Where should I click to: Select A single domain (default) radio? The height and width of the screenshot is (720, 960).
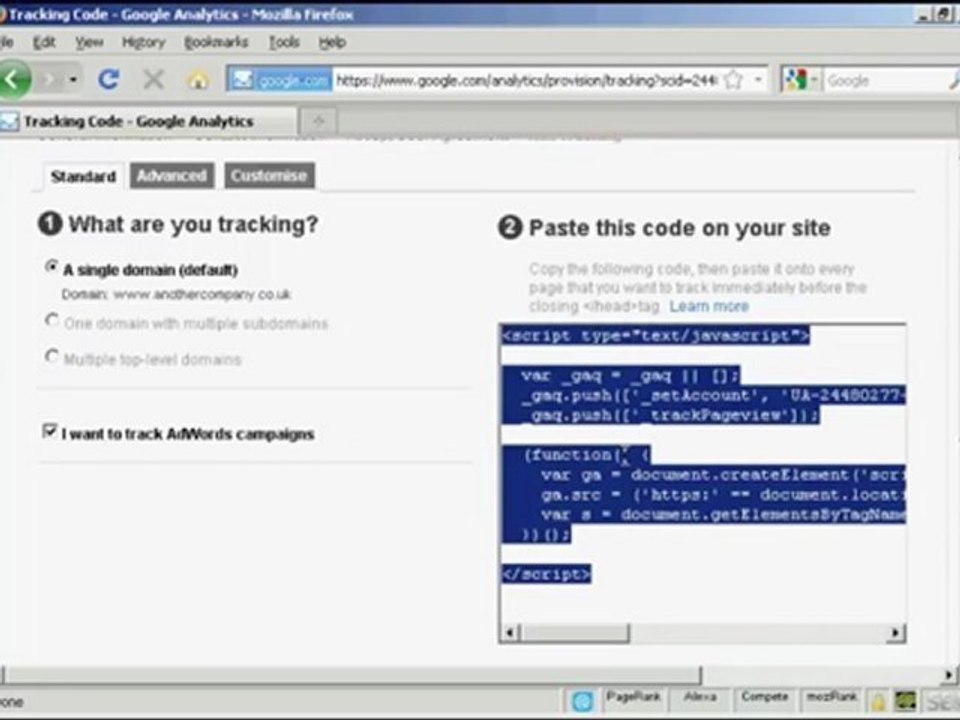[x=51, y=267]
